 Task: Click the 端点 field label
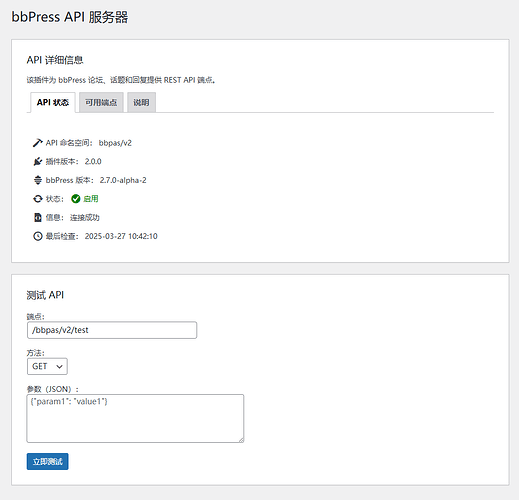[x=35, y=316]
